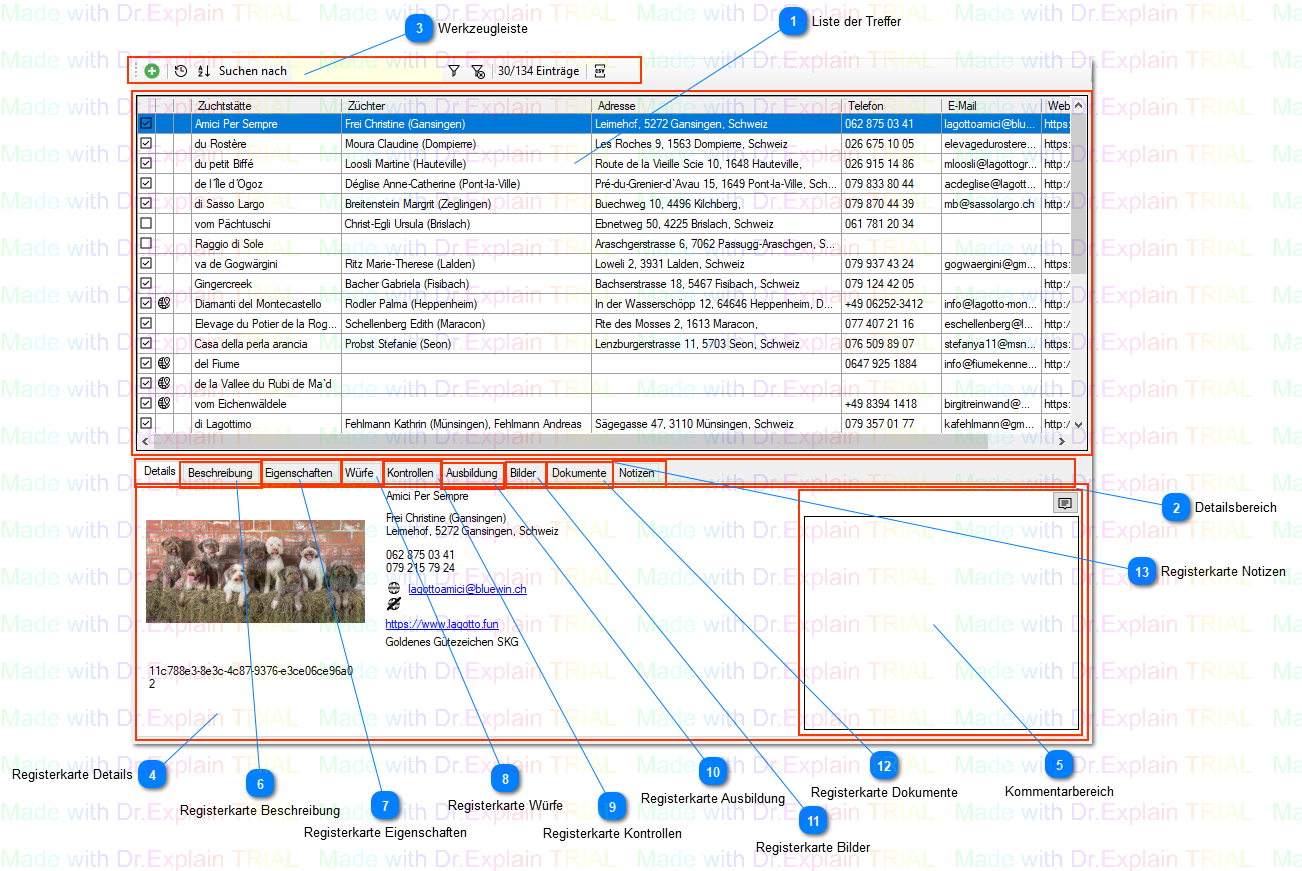
Task: Toggle checkbox for di Lagottimo row
Action: [146, 424]
